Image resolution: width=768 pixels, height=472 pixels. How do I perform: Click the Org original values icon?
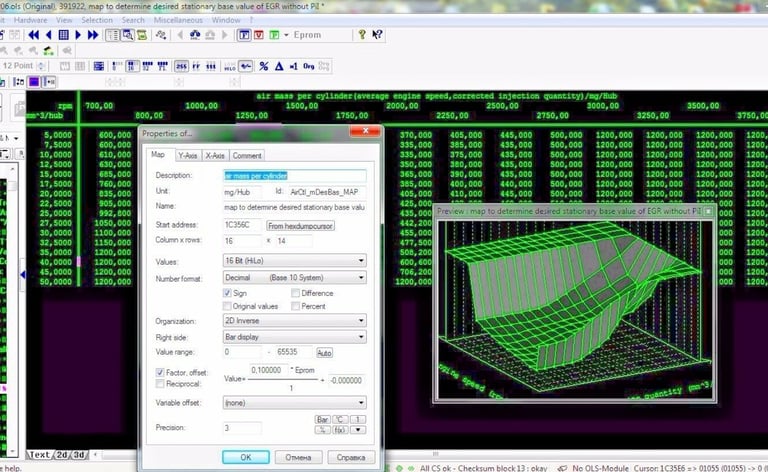[309, 66]
